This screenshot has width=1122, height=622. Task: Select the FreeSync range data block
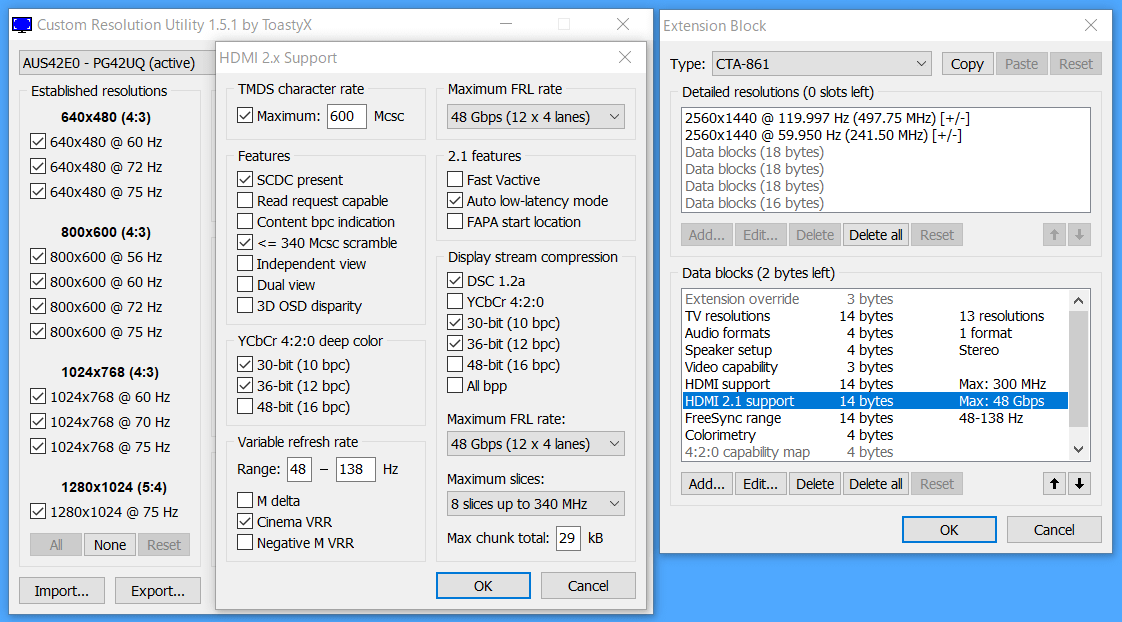pyautogui.click(x=876, y=418)
